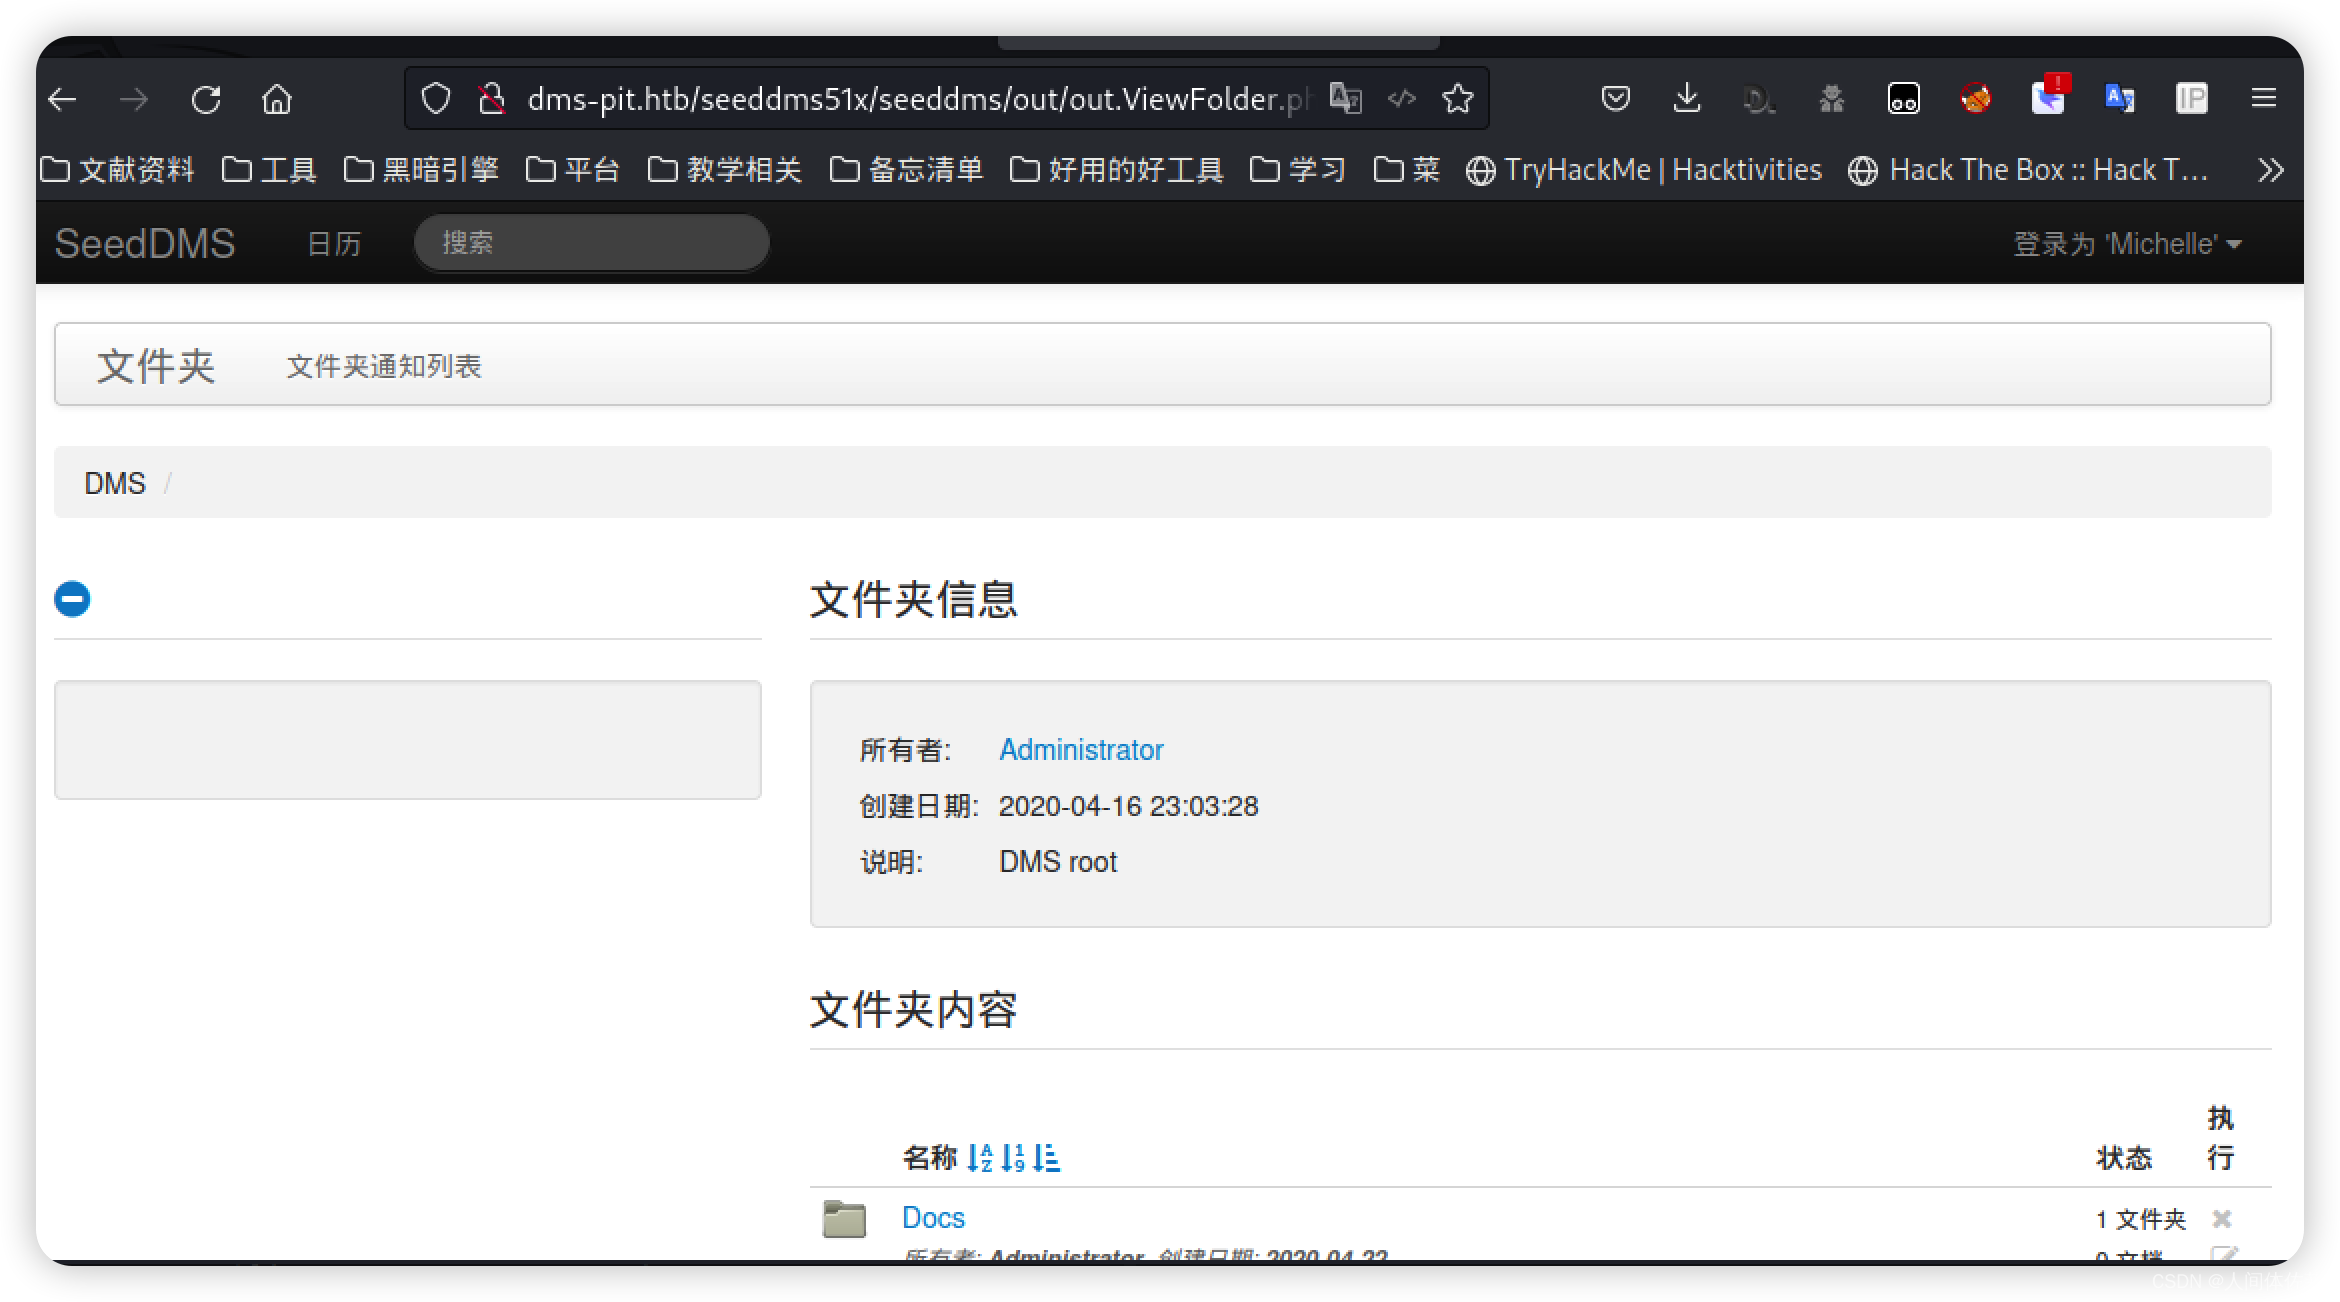
Task: Click the SeedDMS brand logo link
Action: (145, 243)
